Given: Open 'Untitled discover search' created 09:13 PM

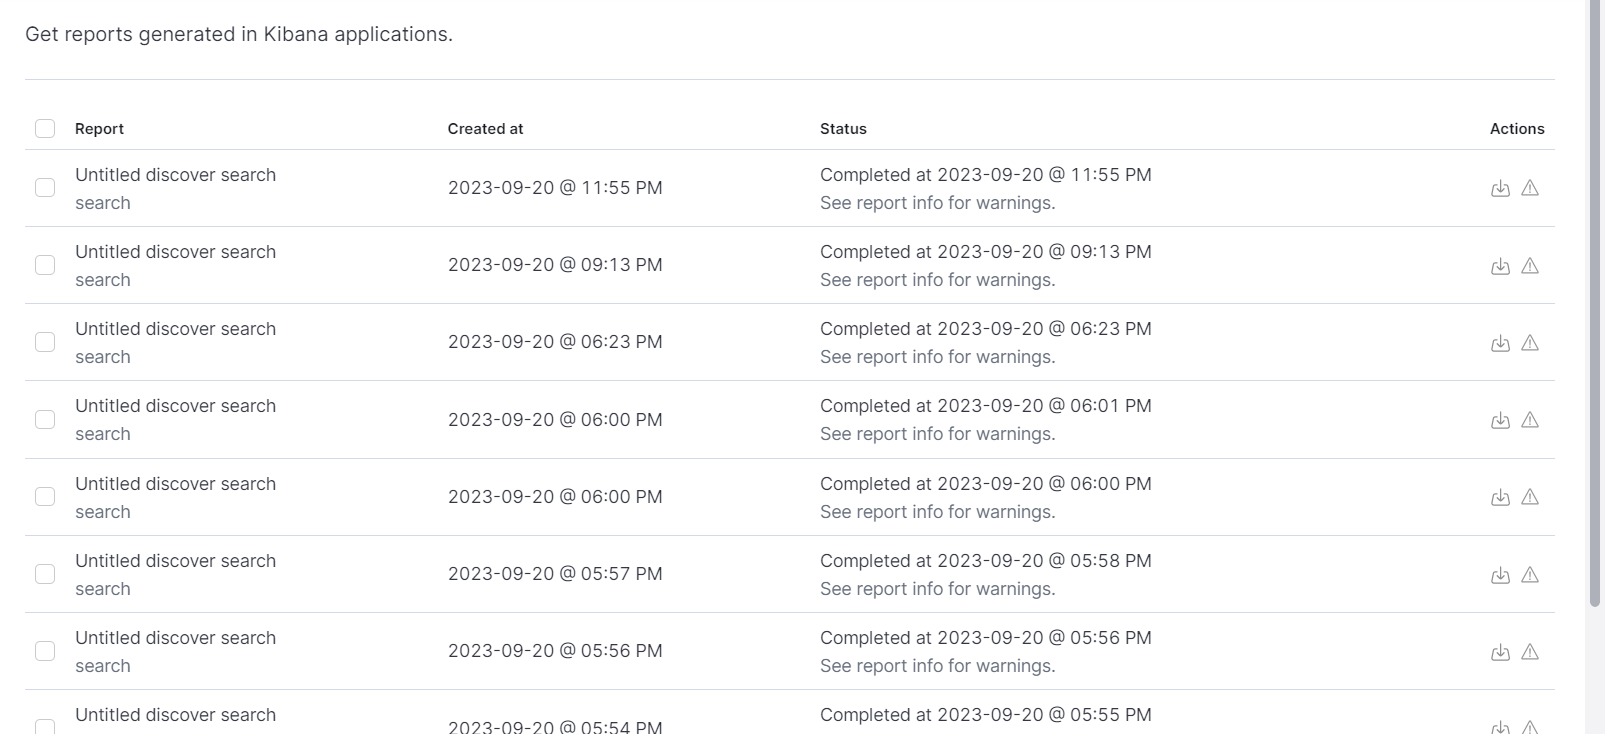Looking at the screenshot, I should 175,252.
